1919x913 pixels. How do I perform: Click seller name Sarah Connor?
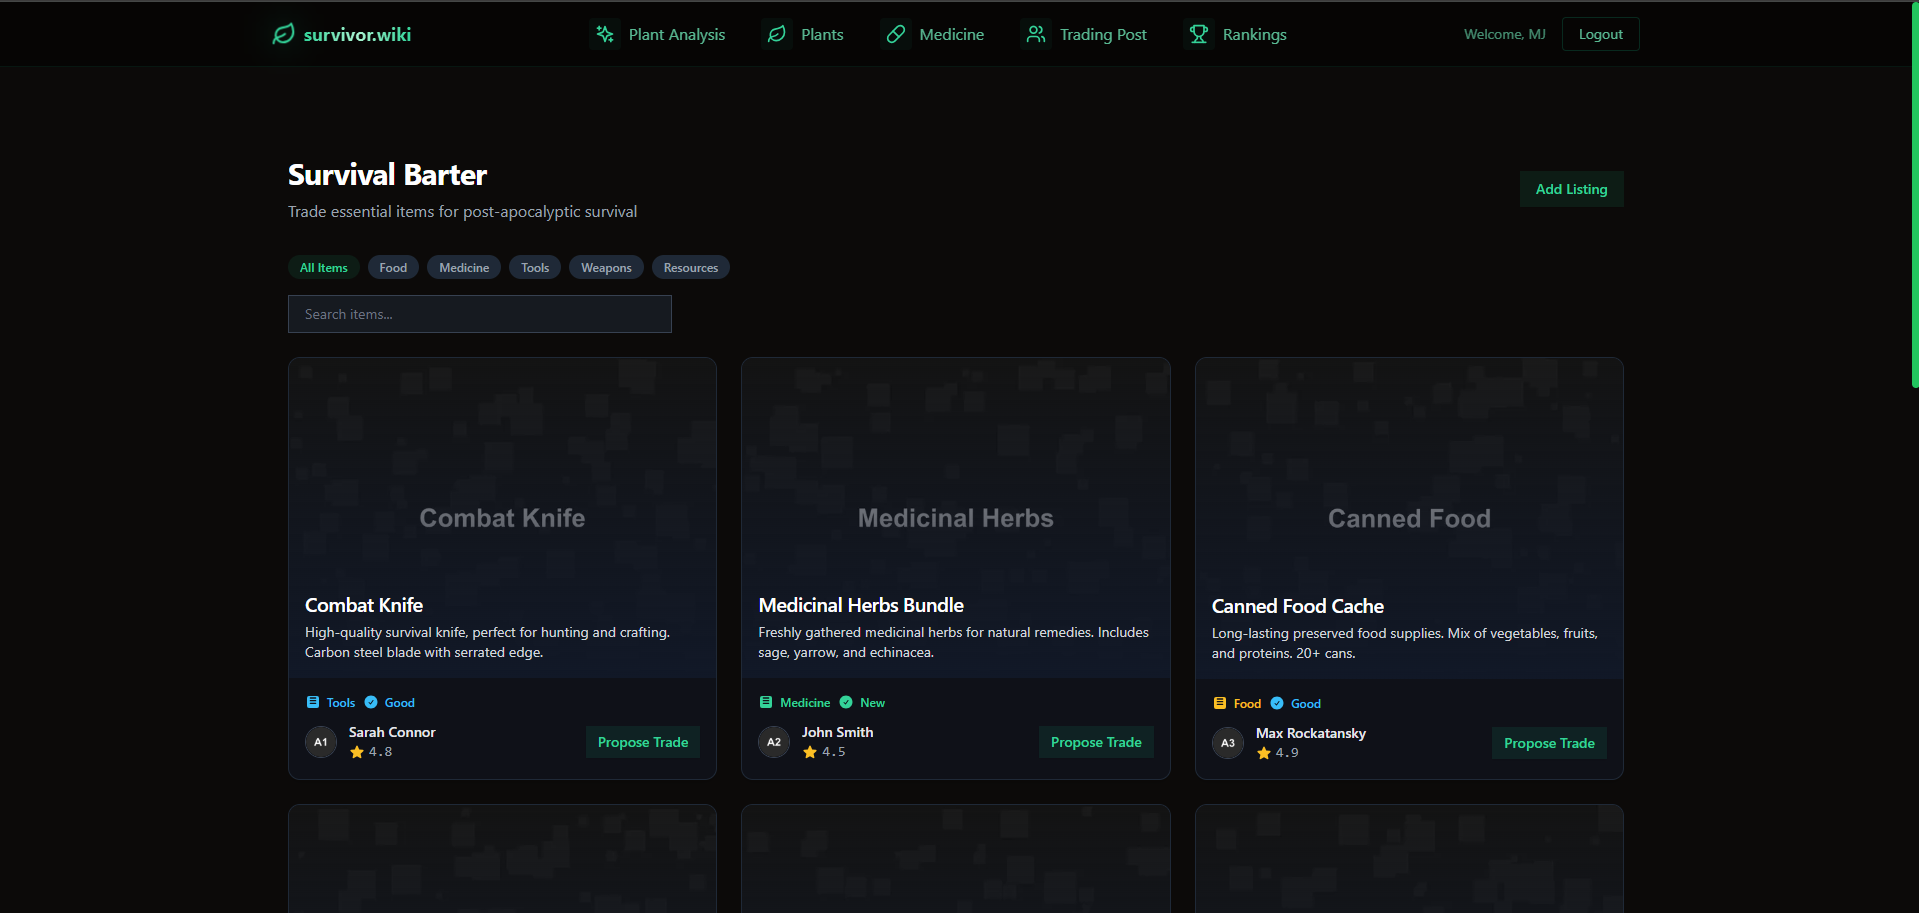click(392, 732)
